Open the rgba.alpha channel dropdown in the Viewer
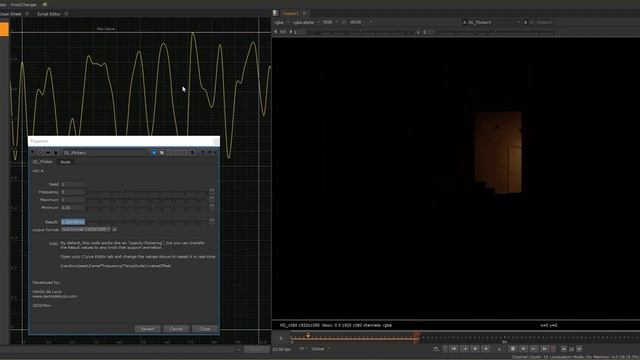This screenshot has width=640, height=360. coord(306,22)
